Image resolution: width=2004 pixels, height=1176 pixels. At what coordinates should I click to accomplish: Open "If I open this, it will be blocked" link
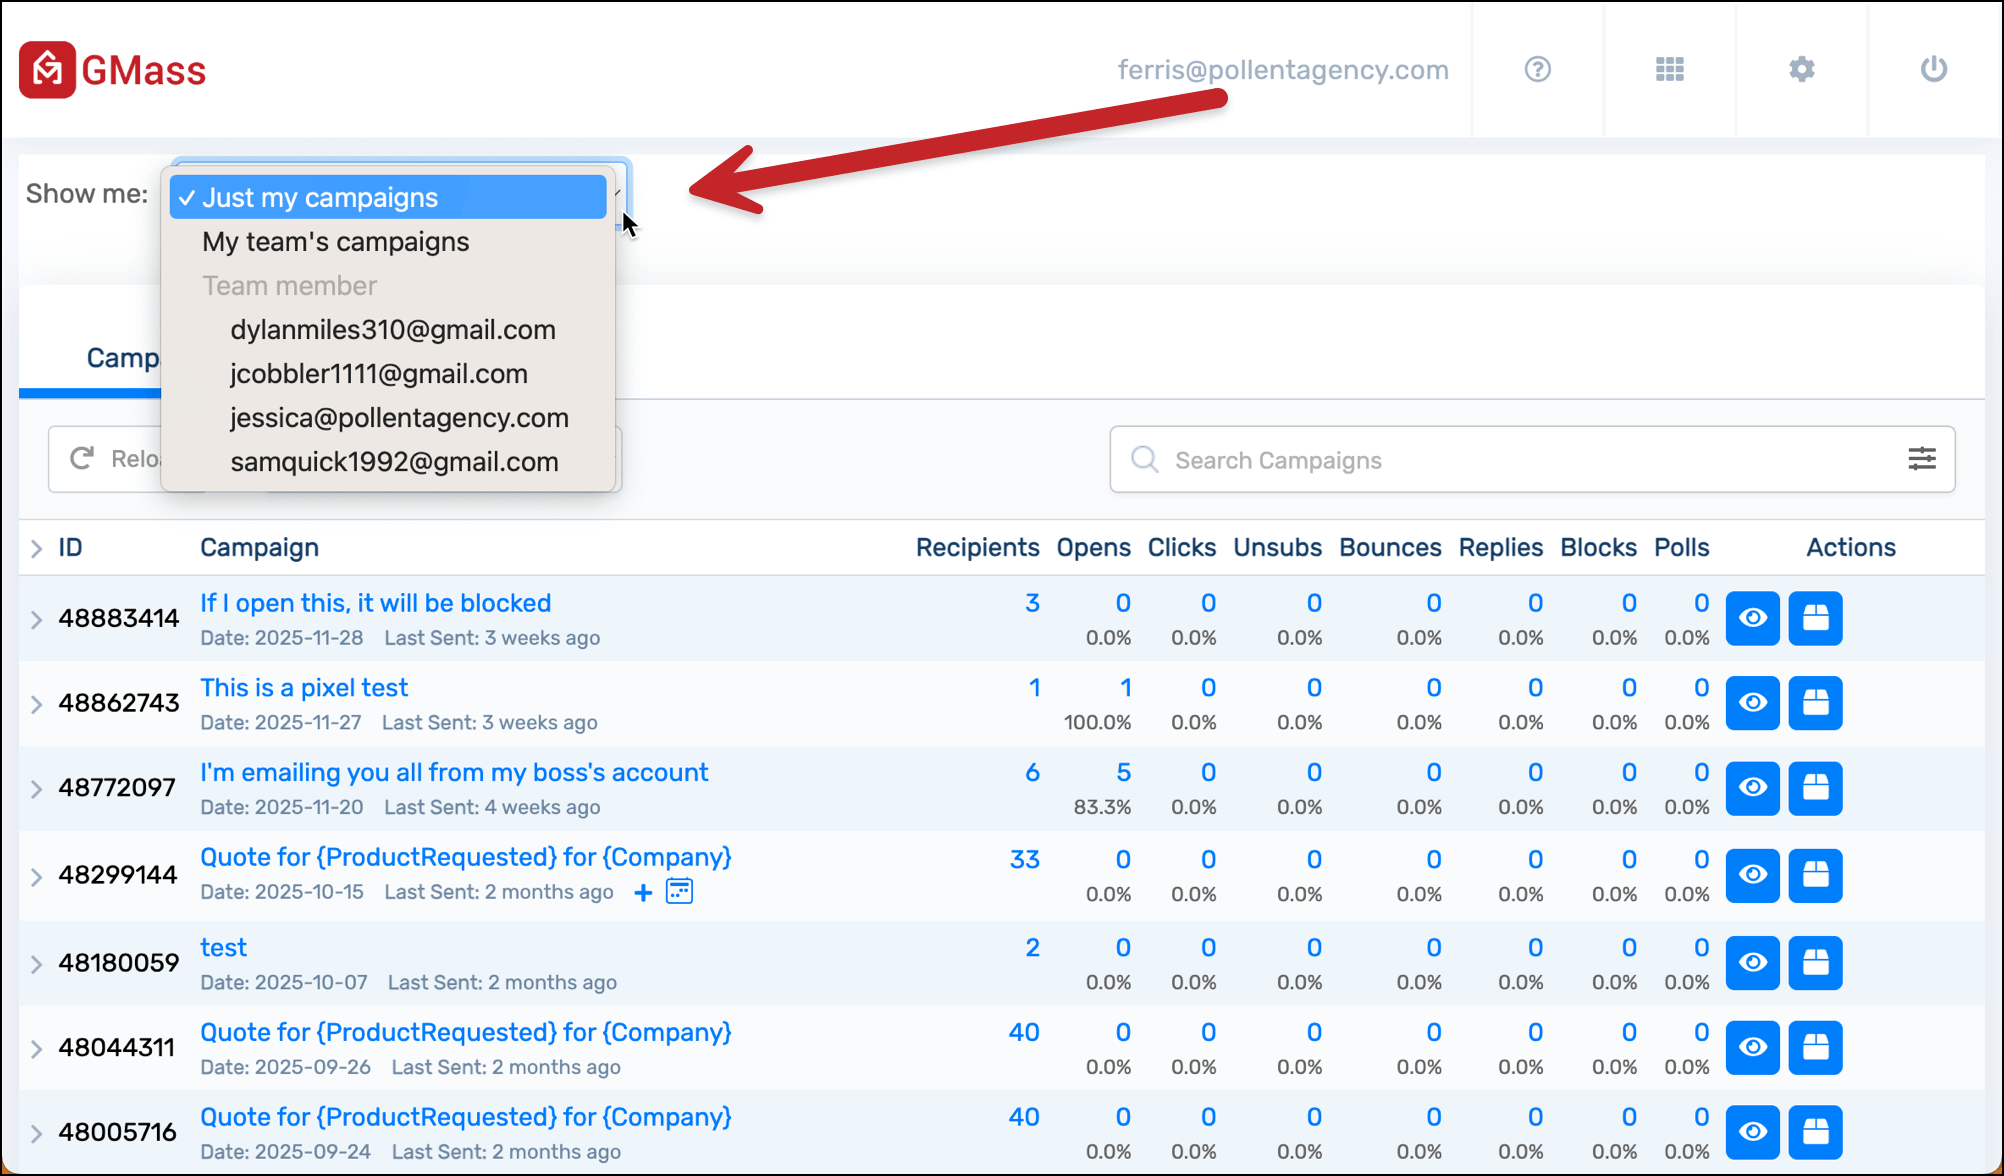coord(375,603)
